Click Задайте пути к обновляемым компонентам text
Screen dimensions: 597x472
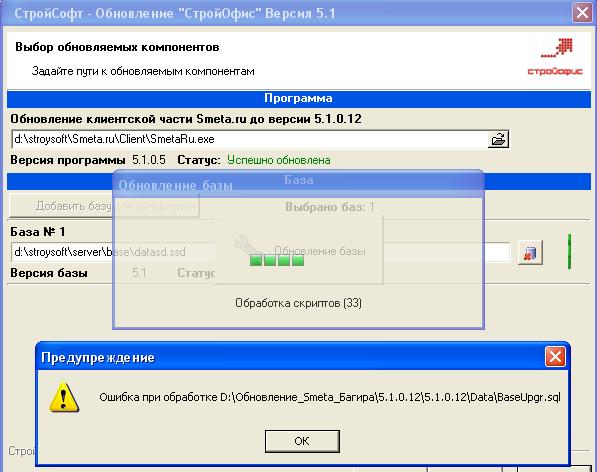pos(143,71)
